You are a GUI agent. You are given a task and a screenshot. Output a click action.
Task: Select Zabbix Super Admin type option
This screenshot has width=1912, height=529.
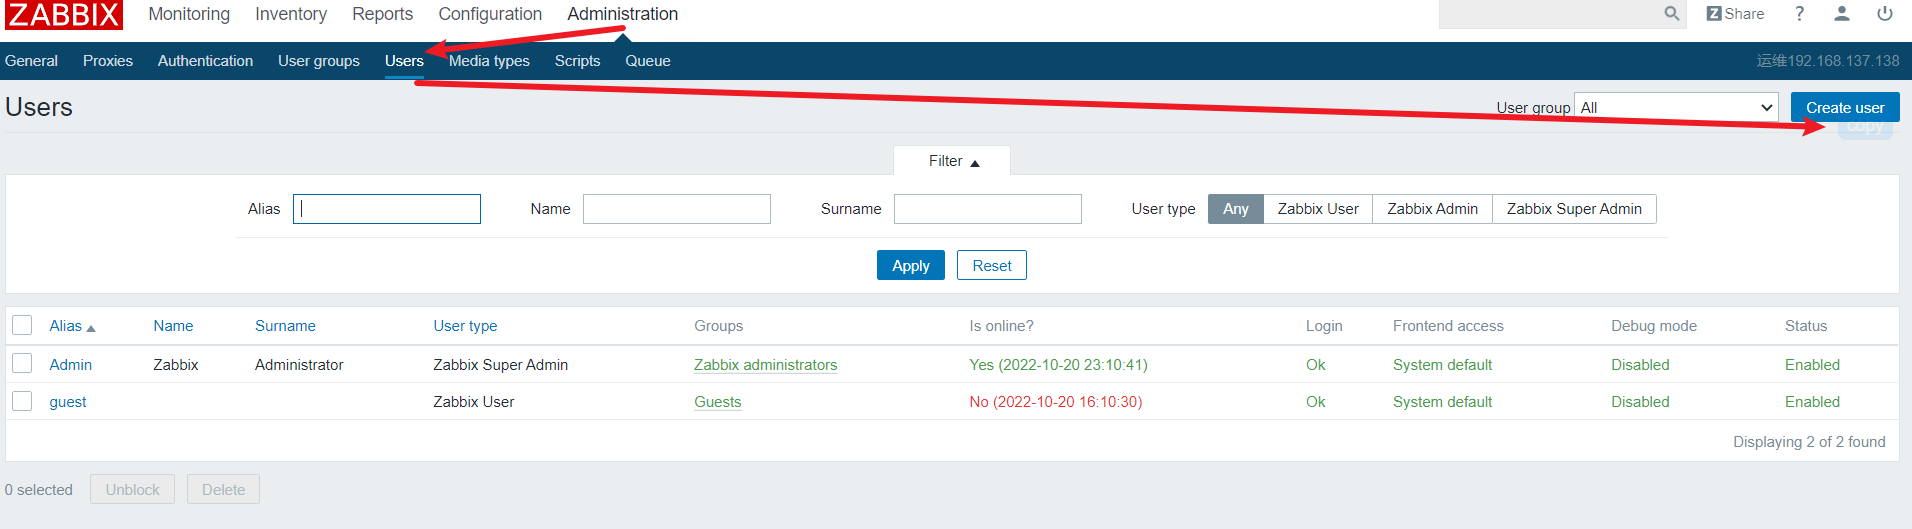click(1574, 209)
